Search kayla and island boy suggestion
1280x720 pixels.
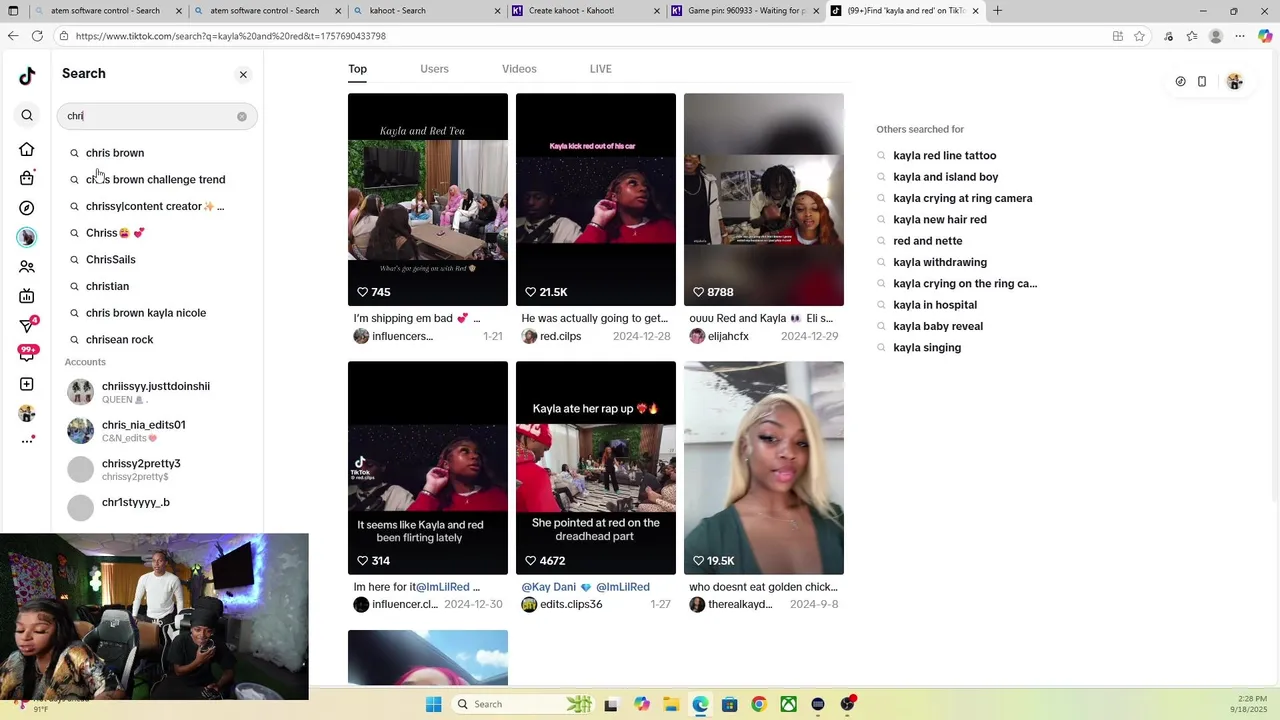(946, 177)
